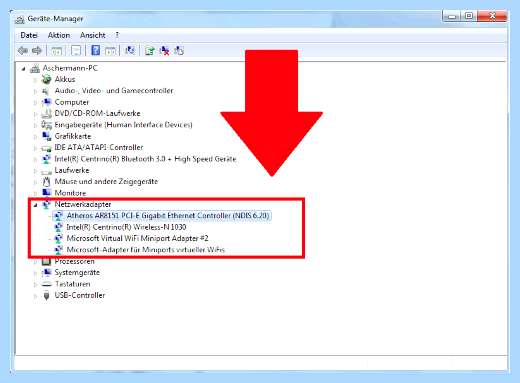Select the Prozessoren tree label
This screenshot has height=383, width=520.
[75, 261]
